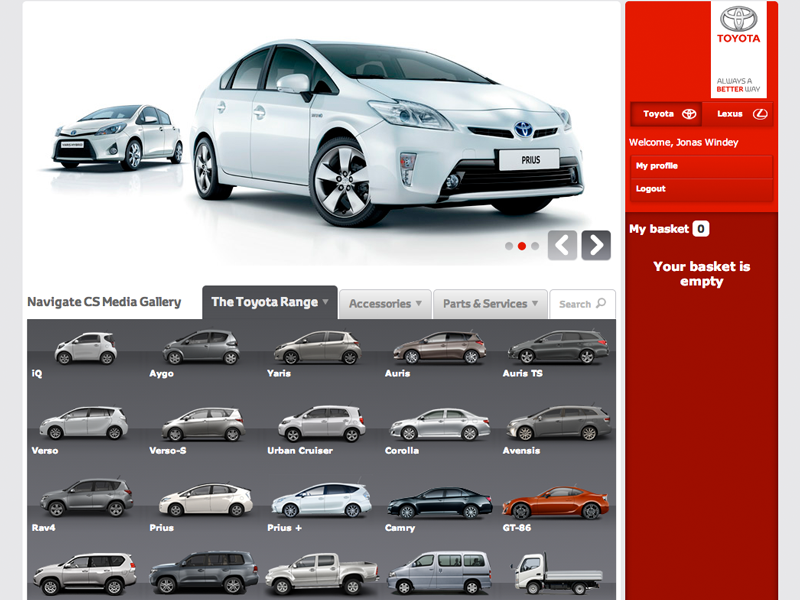Expand The Toyota Range dropdown tab

click(x=269, y=302)
